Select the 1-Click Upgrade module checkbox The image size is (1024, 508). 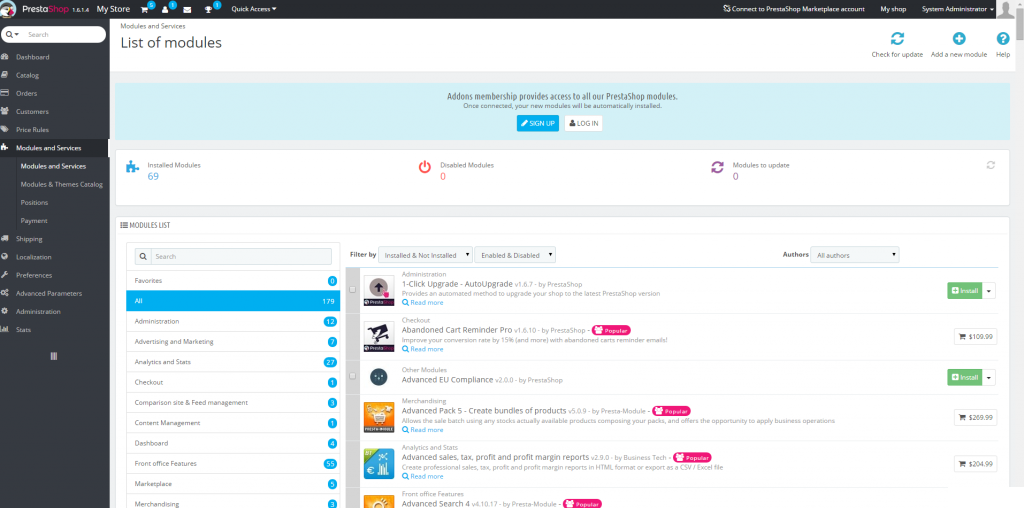(x=353, y=289)
